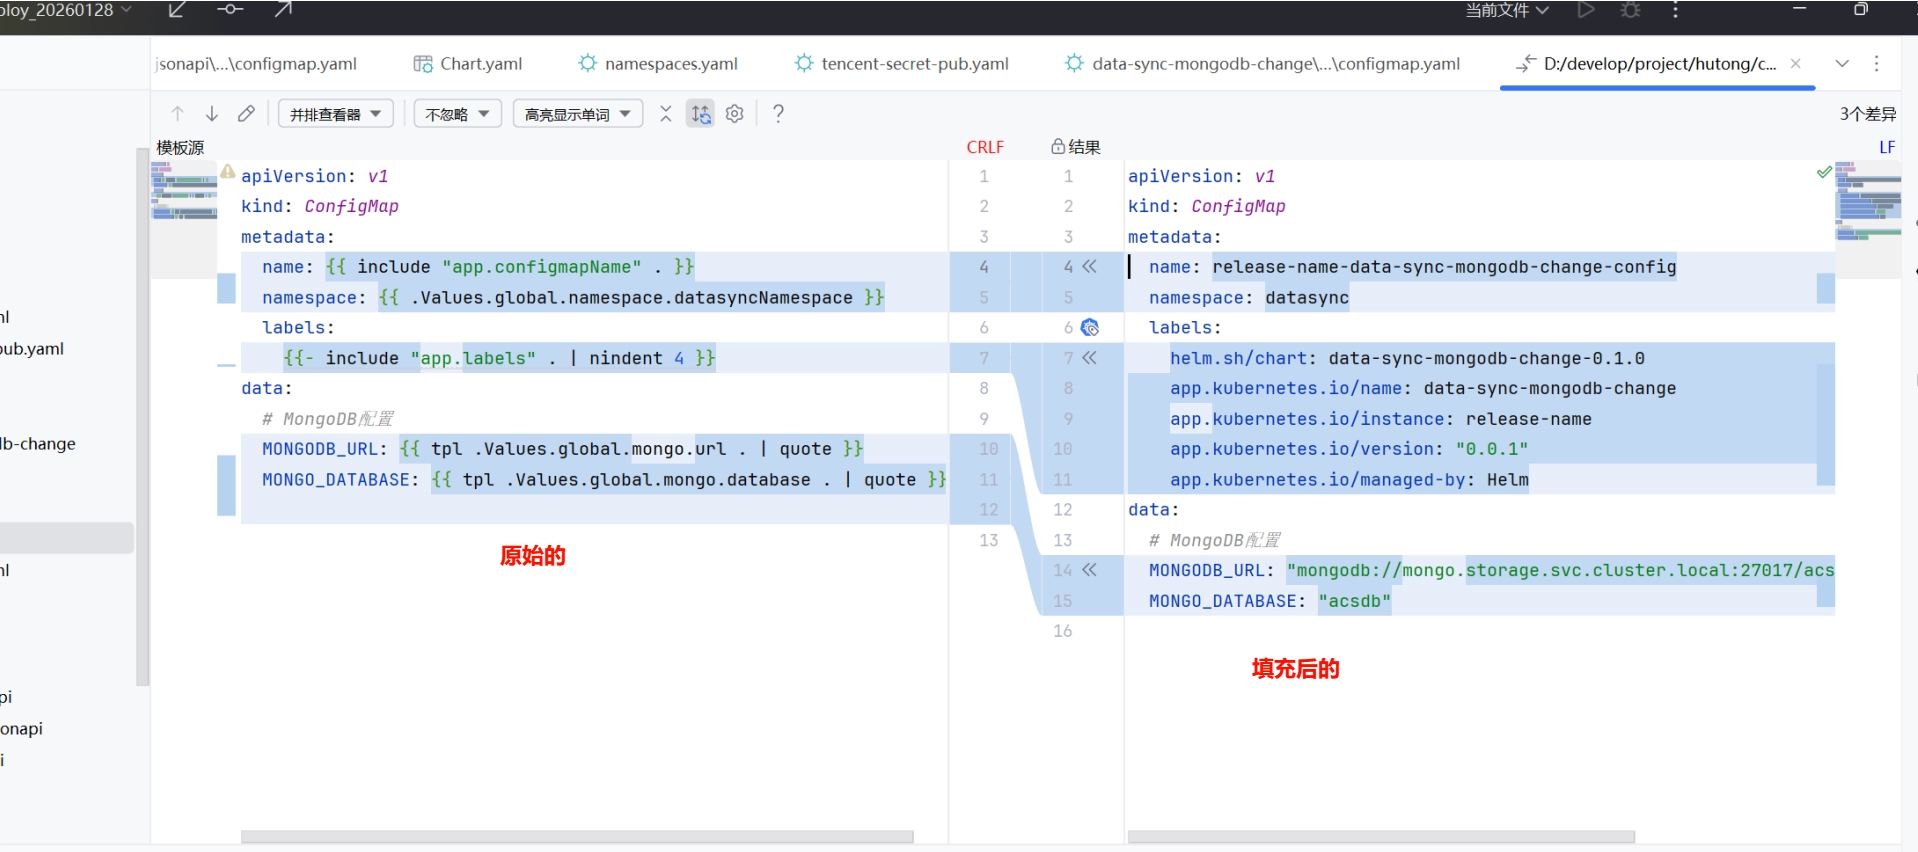Open the 并排查看器 viewer dropdown
1918x852 pixels.
(336, 114)
